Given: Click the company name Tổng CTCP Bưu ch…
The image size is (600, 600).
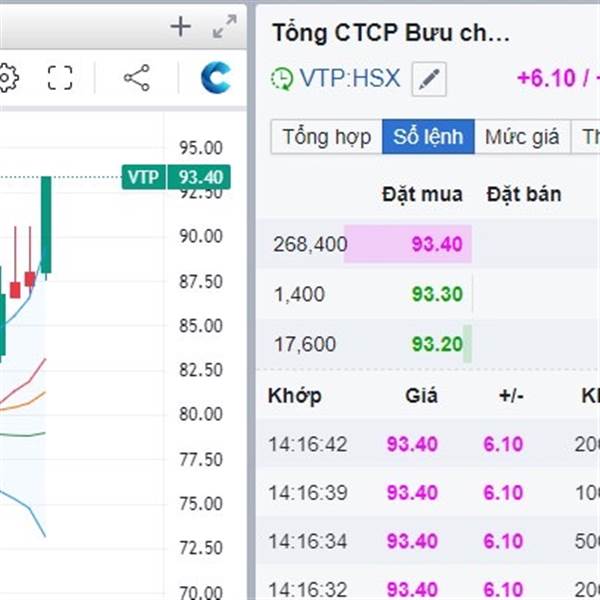Looking at the screenshot, I should [391, 33].
